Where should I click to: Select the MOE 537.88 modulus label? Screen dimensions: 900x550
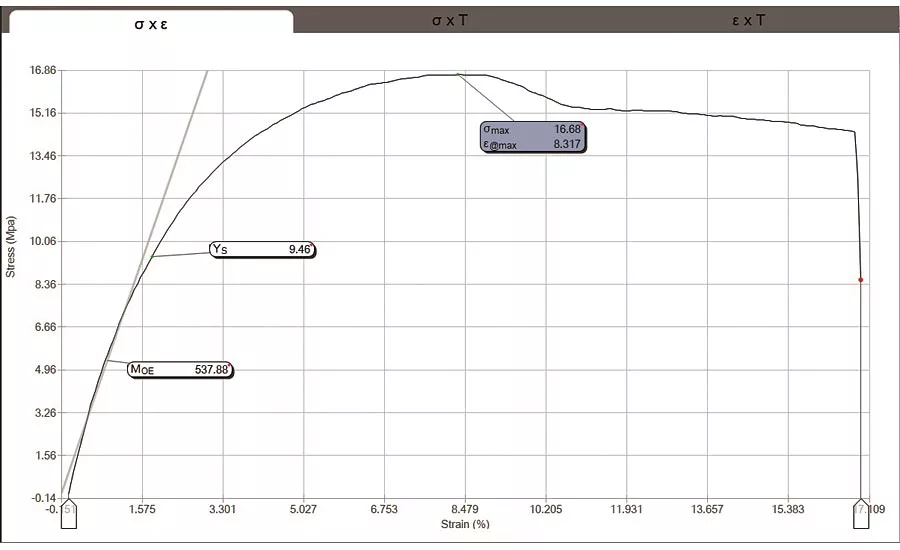point(180,370)
